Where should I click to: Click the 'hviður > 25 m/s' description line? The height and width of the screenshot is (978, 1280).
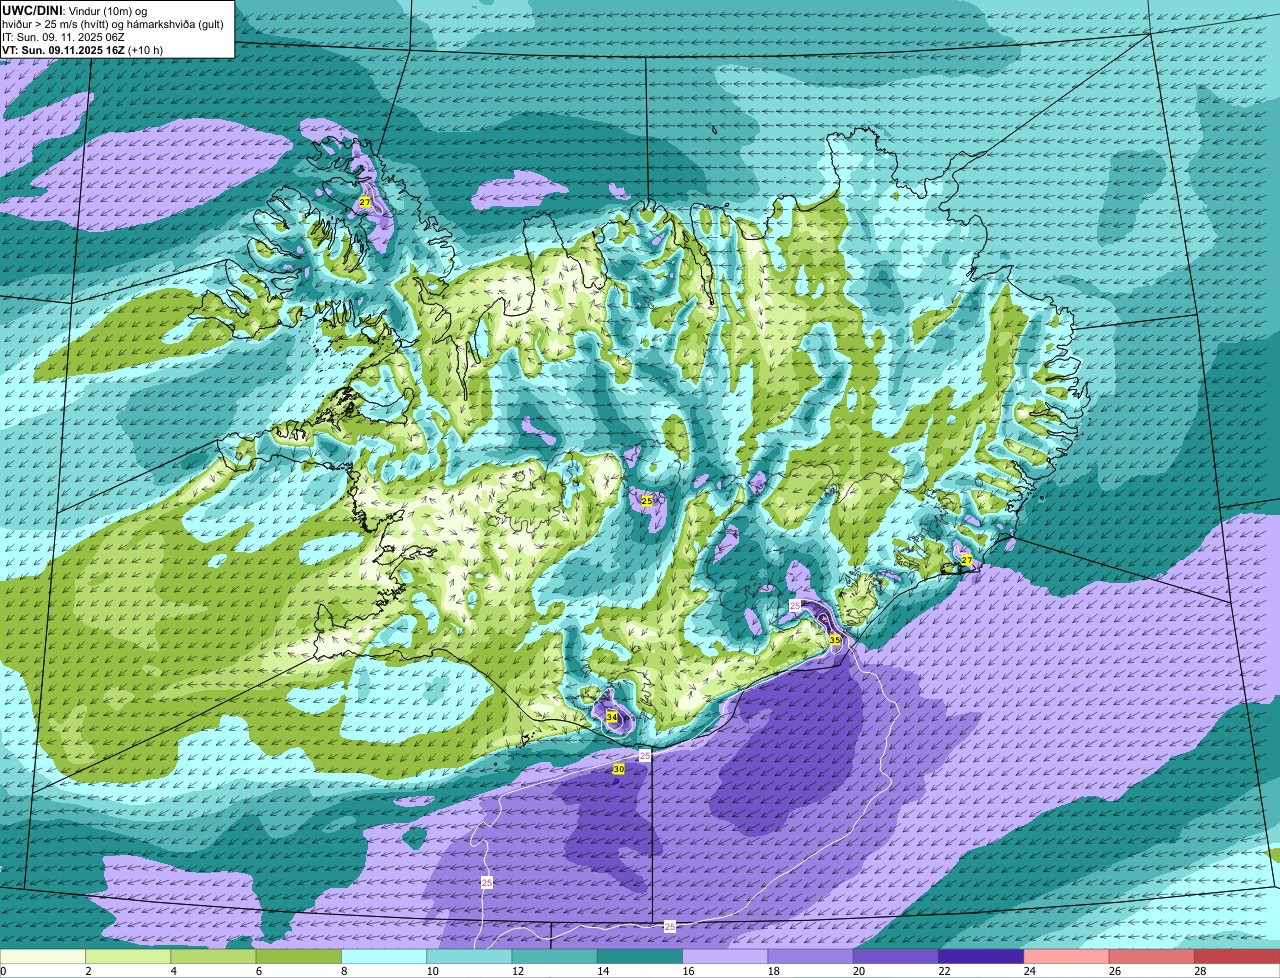[113, 23]
